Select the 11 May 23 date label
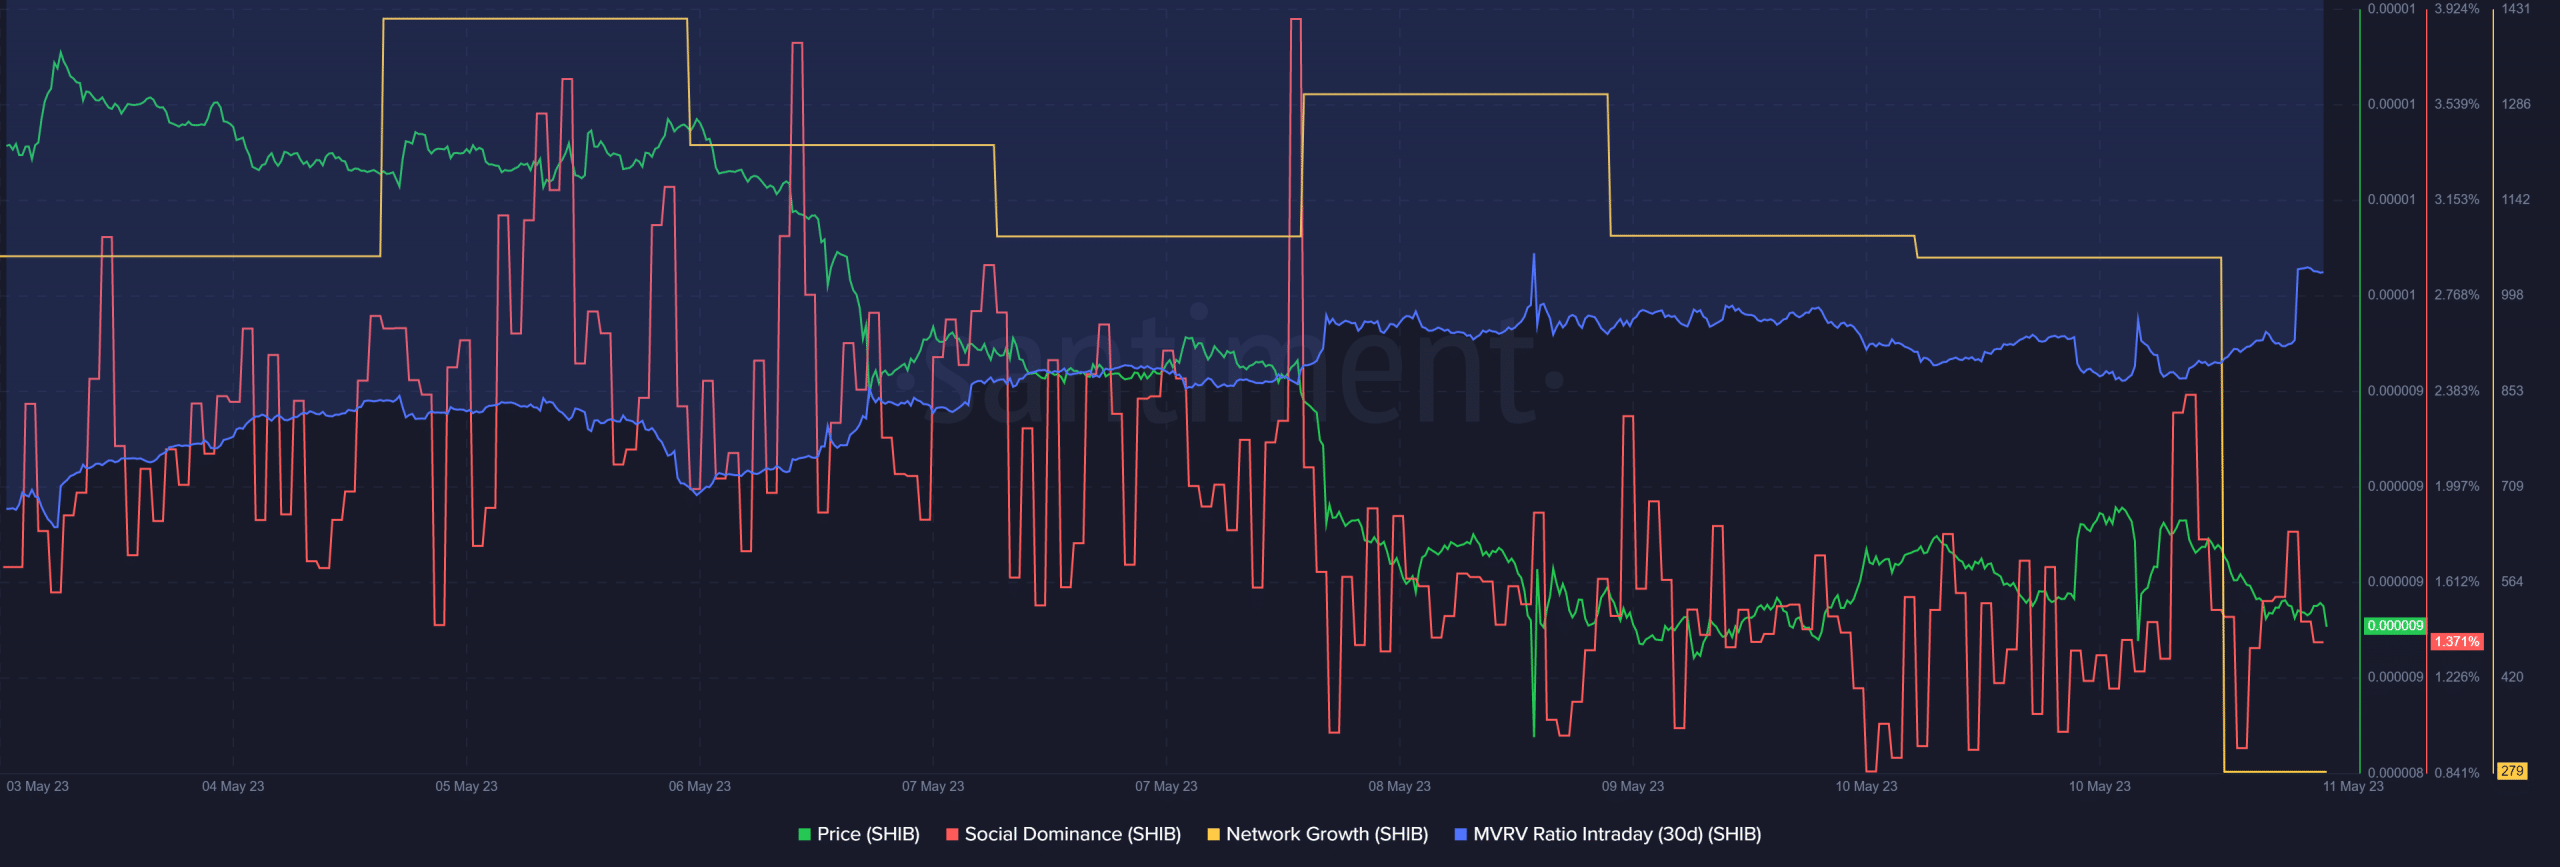Viewport: 2560px width, 867px height. pyautogui.click(x=2353, y=786)
